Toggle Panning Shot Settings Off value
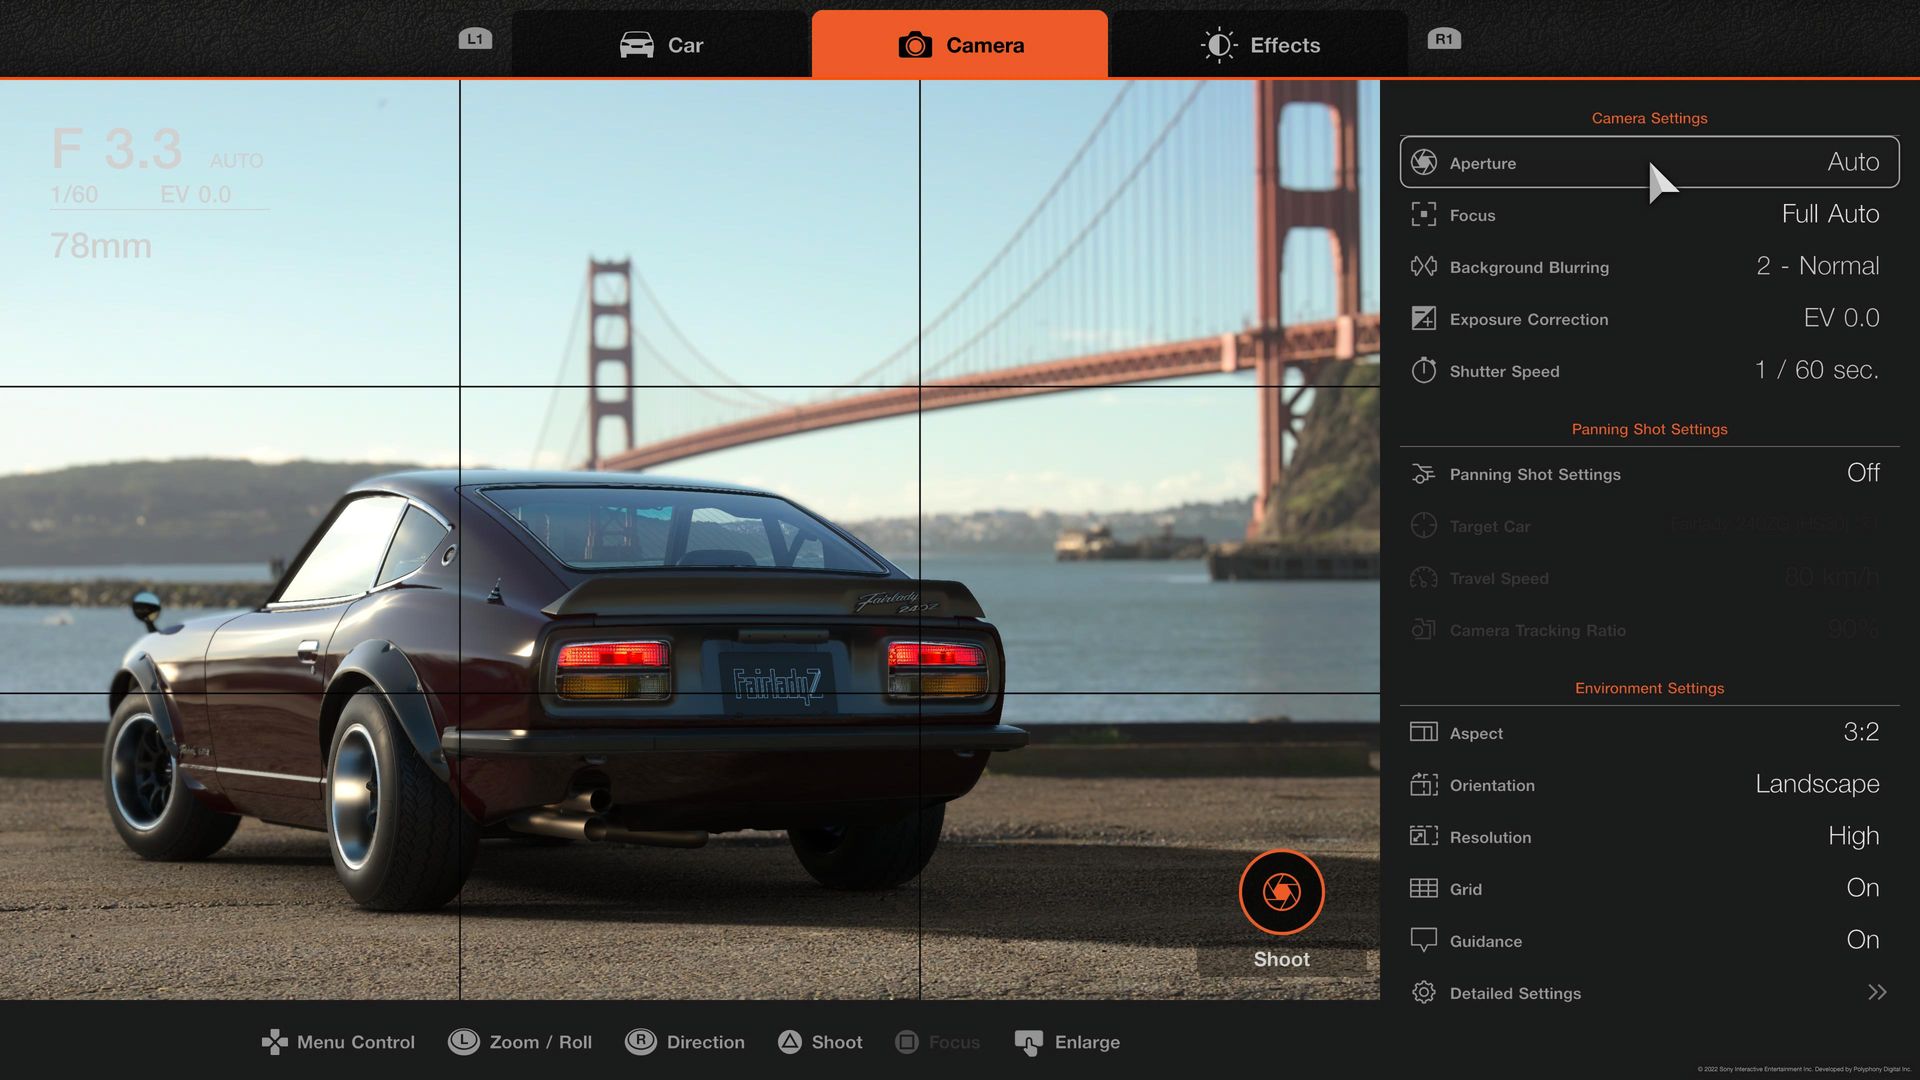This screenshot has width=1920, height=1080. (x=1862, y=473)
